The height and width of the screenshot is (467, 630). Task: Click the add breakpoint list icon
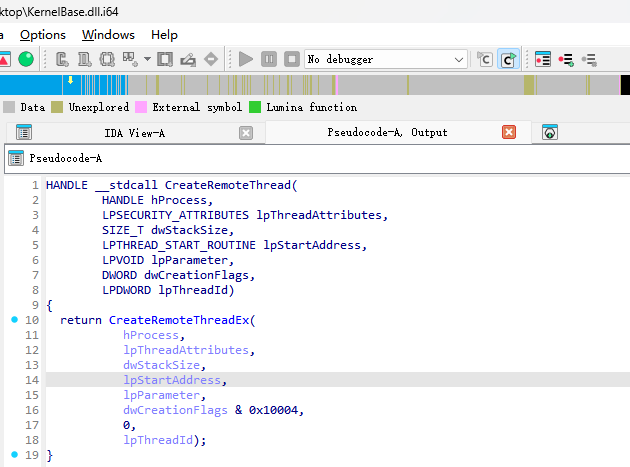pos(566,60)
